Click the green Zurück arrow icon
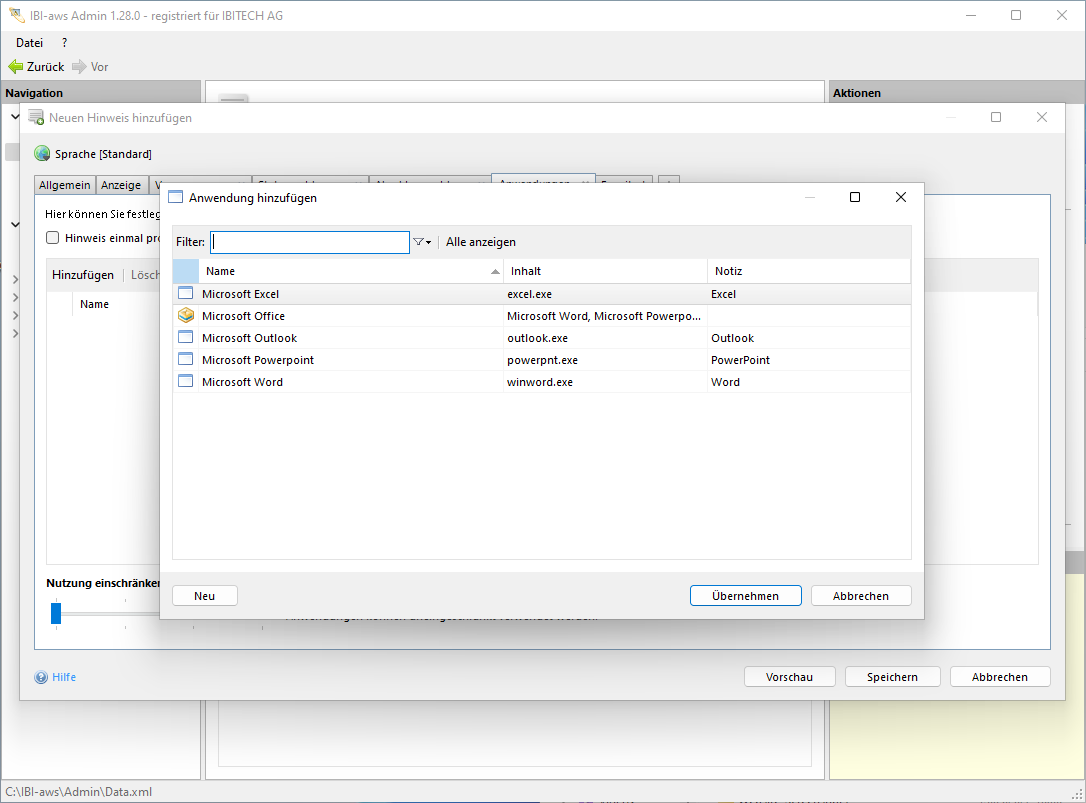 [15, 67]
